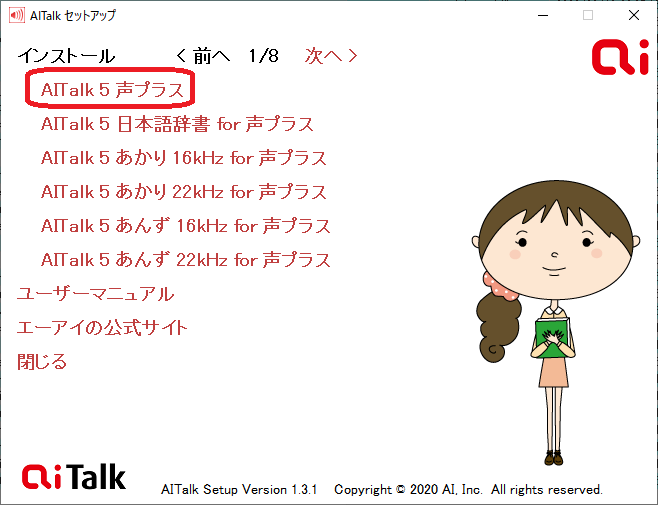Install AITalk 5 声プラス
The image size is (658, 505).
click(112, 89)
